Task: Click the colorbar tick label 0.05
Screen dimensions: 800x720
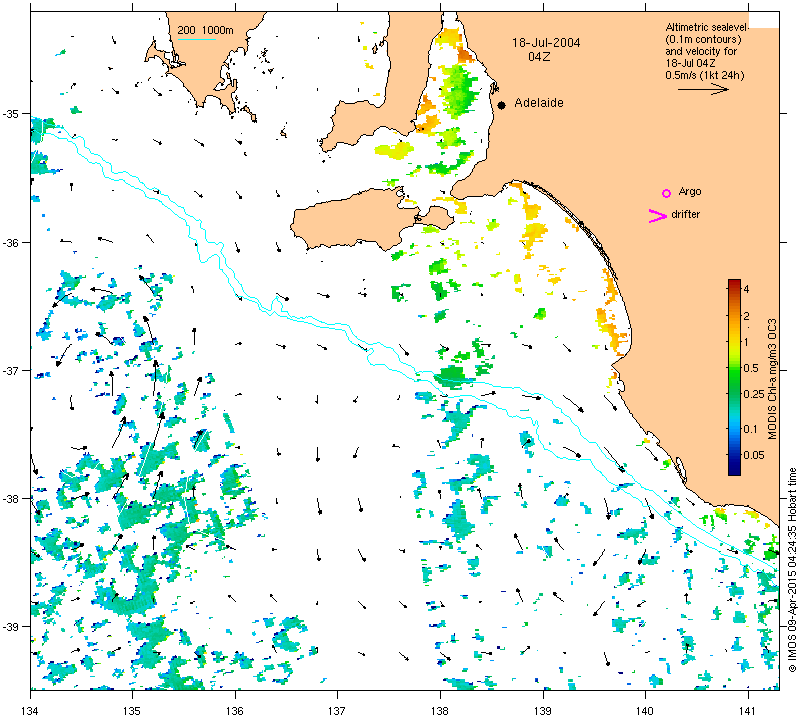Action: pos(754,455)
